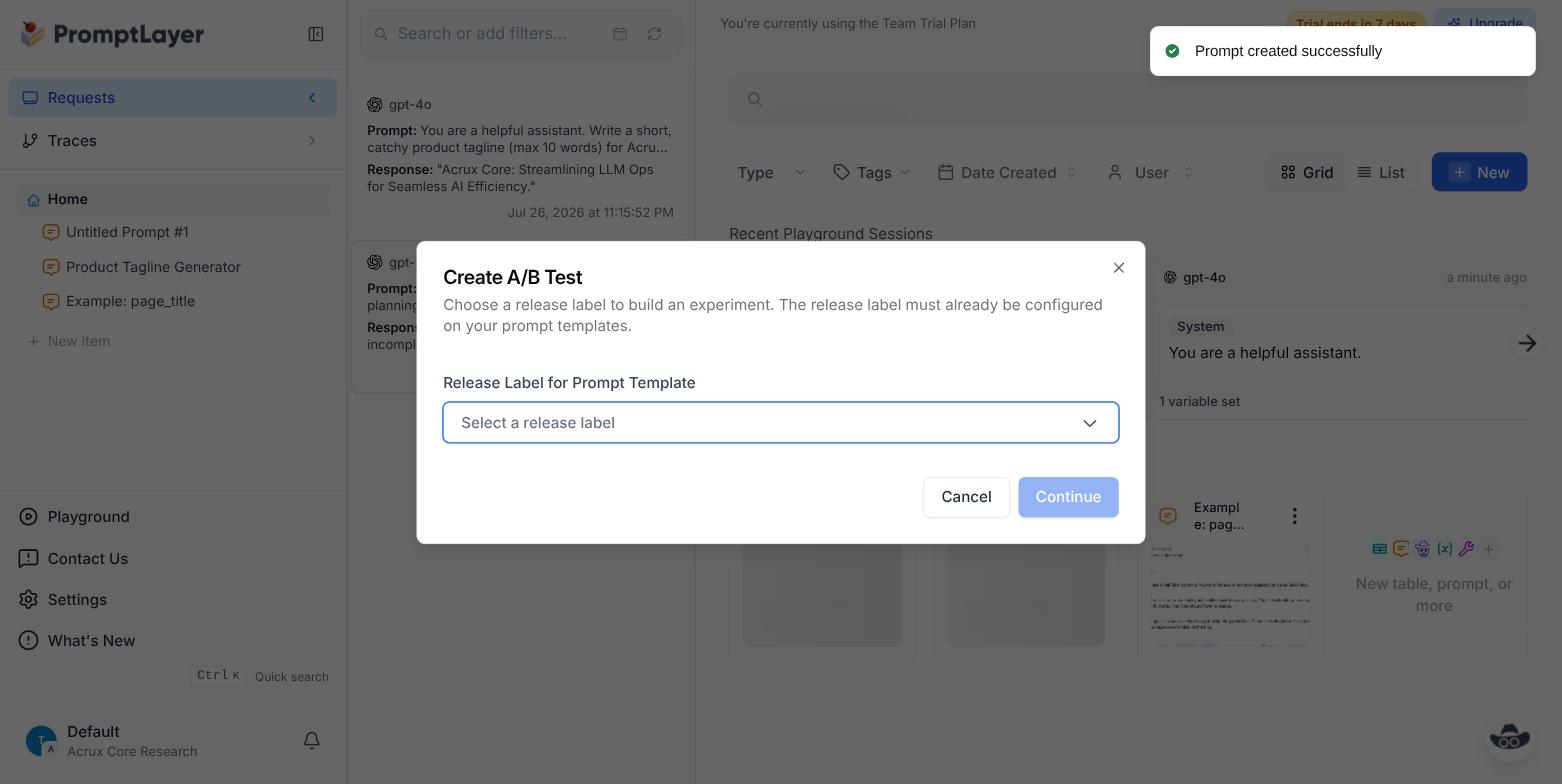Click the New button
The height and width of the screenshot is (784, 1562).
click(1479, 172)
